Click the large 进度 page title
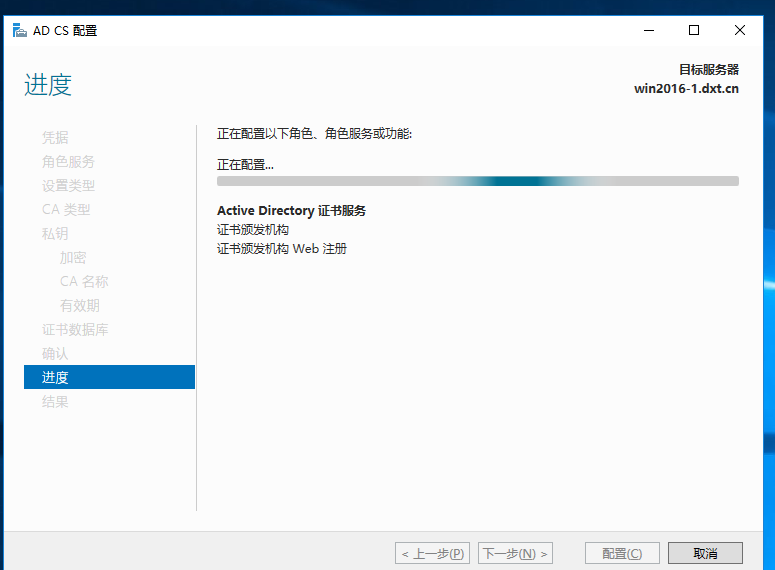The height and width of the screenshot is (570, 775). point(48,85)
